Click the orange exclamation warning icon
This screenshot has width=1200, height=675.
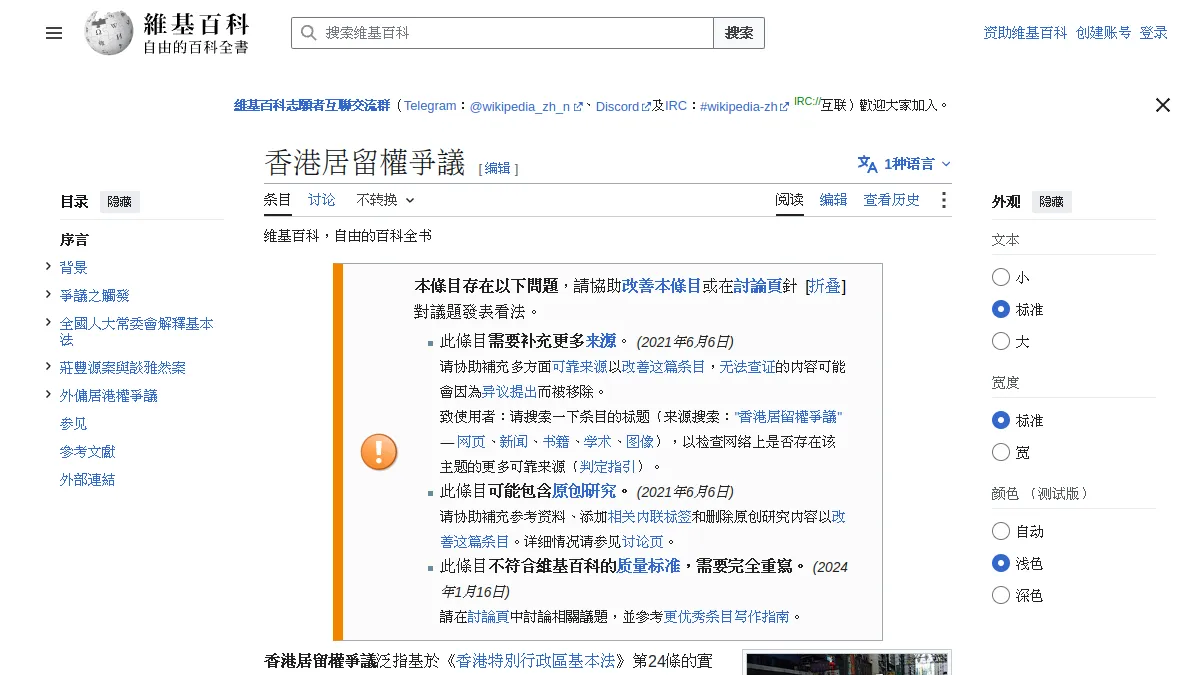click(x=379, y=452)
